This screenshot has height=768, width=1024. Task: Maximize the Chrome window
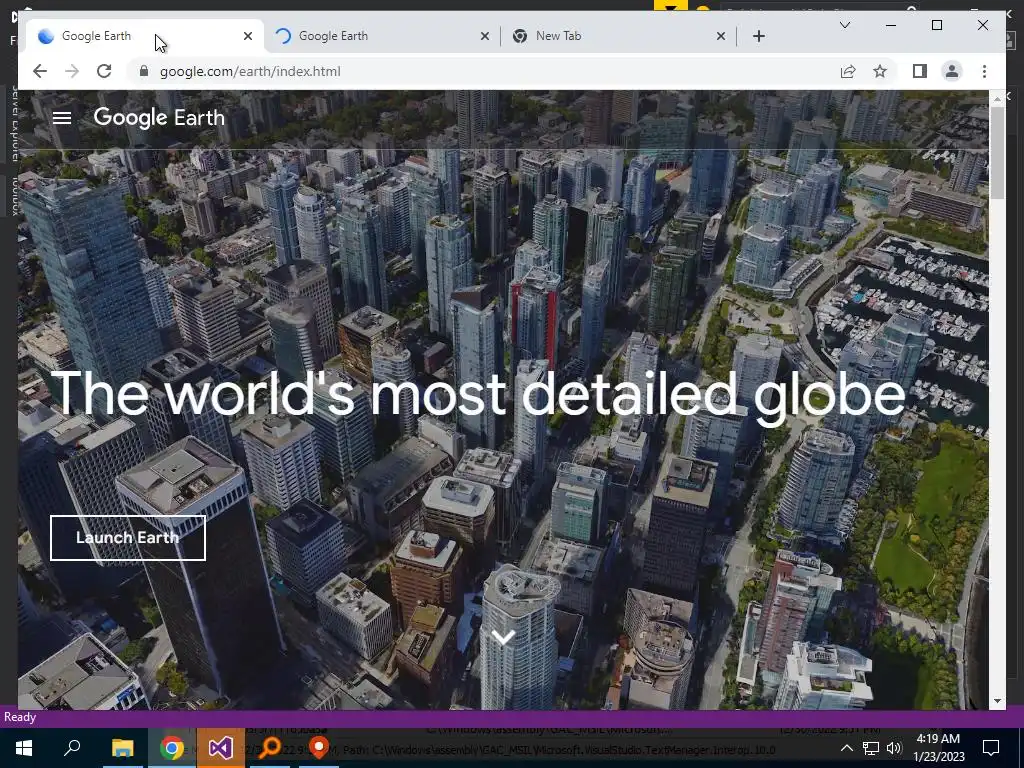click(937, 25)
